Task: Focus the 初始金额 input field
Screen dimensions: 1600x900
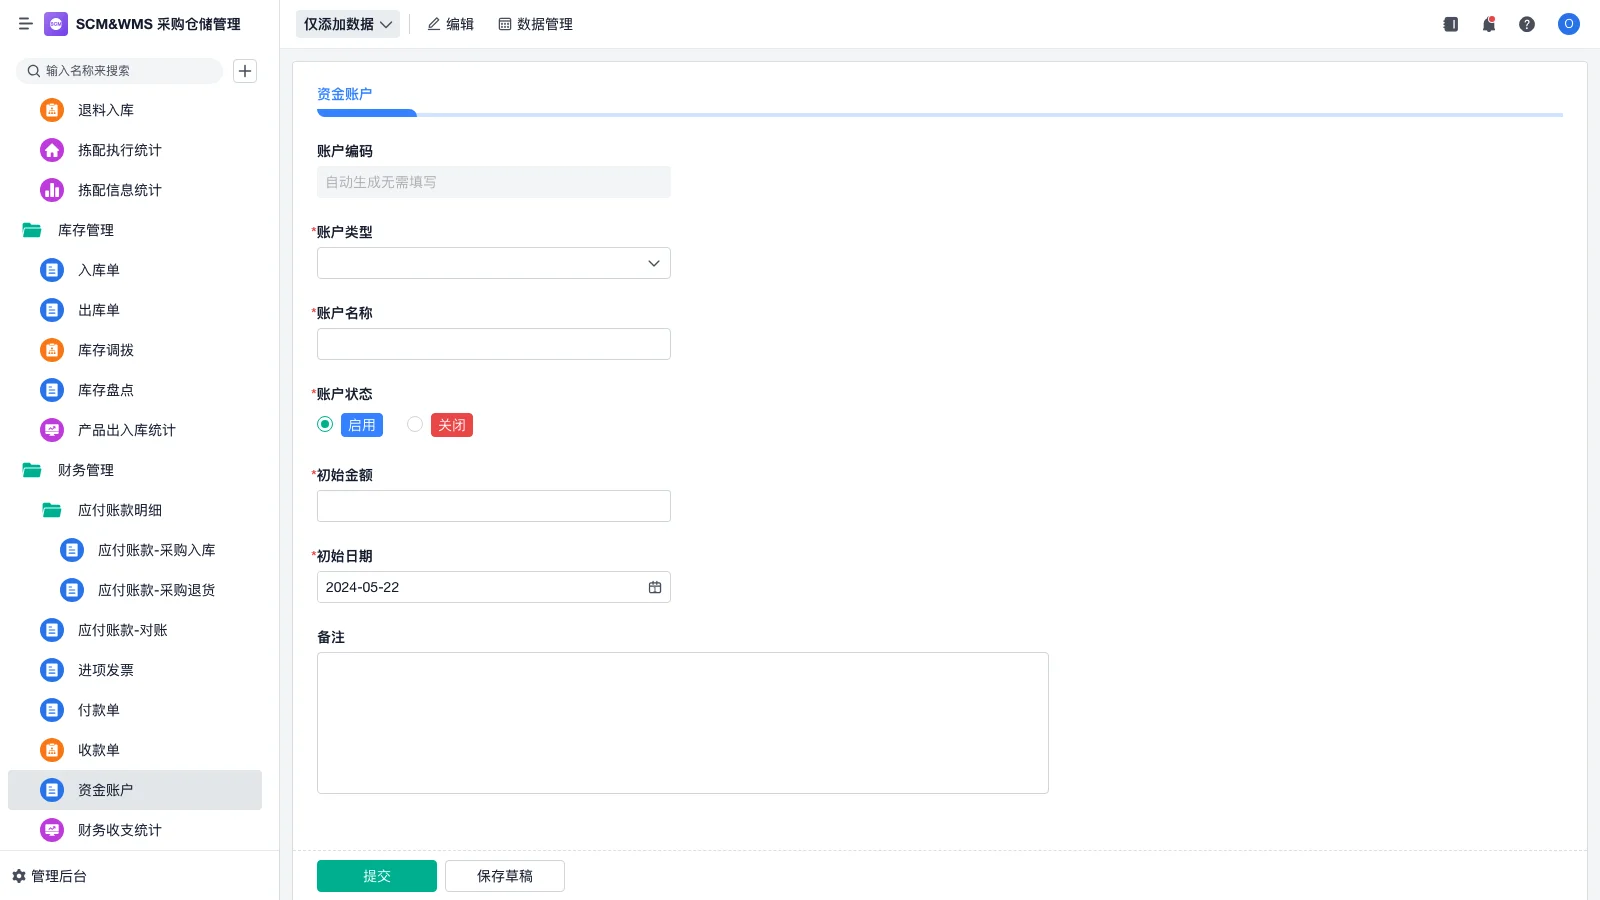Action: click(494, 506)
